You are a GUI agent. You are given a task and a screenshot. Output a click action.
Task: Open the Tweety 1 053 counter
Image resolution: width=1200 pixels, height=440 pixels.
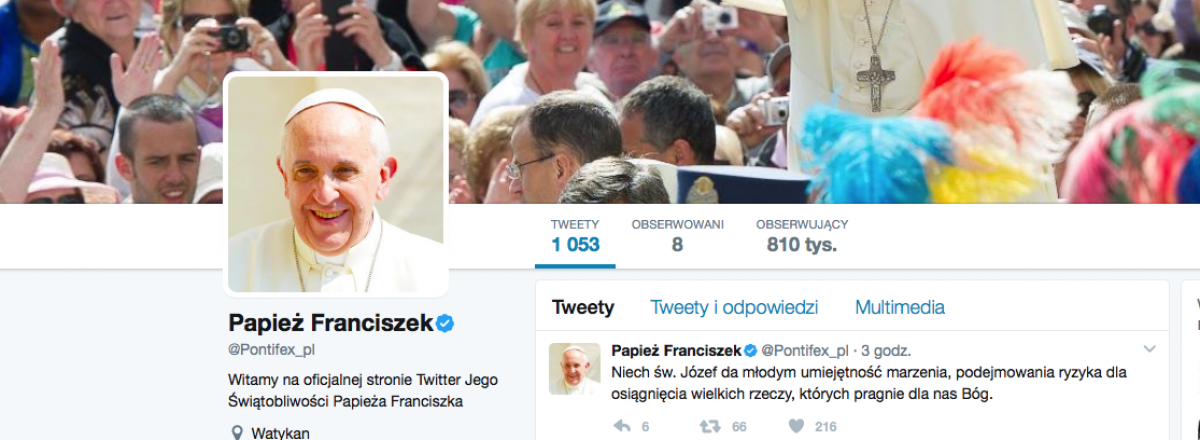pos(575,235)
